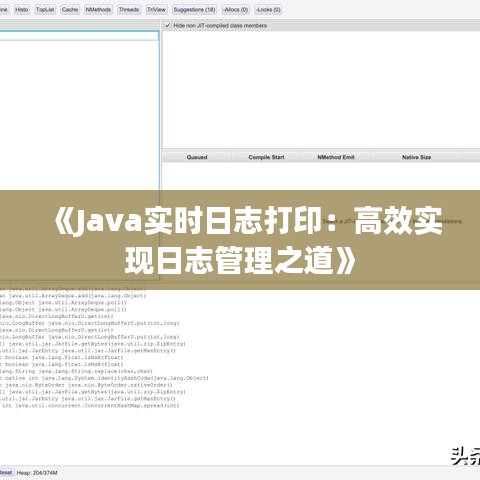Open the -Allocs (0) report
The height and width of the screenshot is (480, 480).
click(236, 10)
